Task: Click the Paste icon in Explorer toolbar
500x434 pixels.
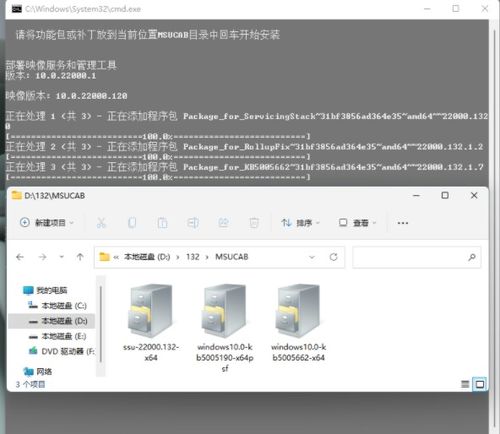Action: point(162,223)
